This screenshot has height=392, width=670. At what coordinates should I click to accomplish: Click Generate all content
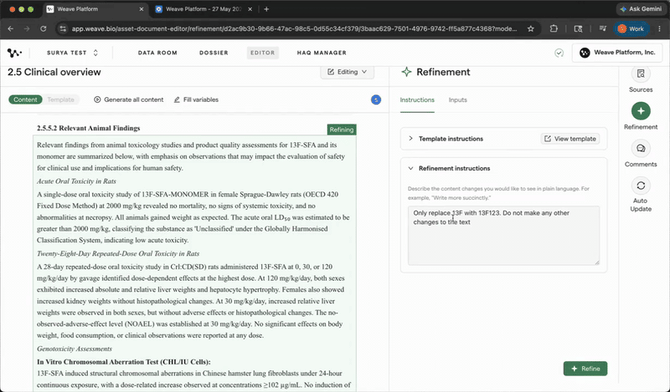(x=129, y=100)
